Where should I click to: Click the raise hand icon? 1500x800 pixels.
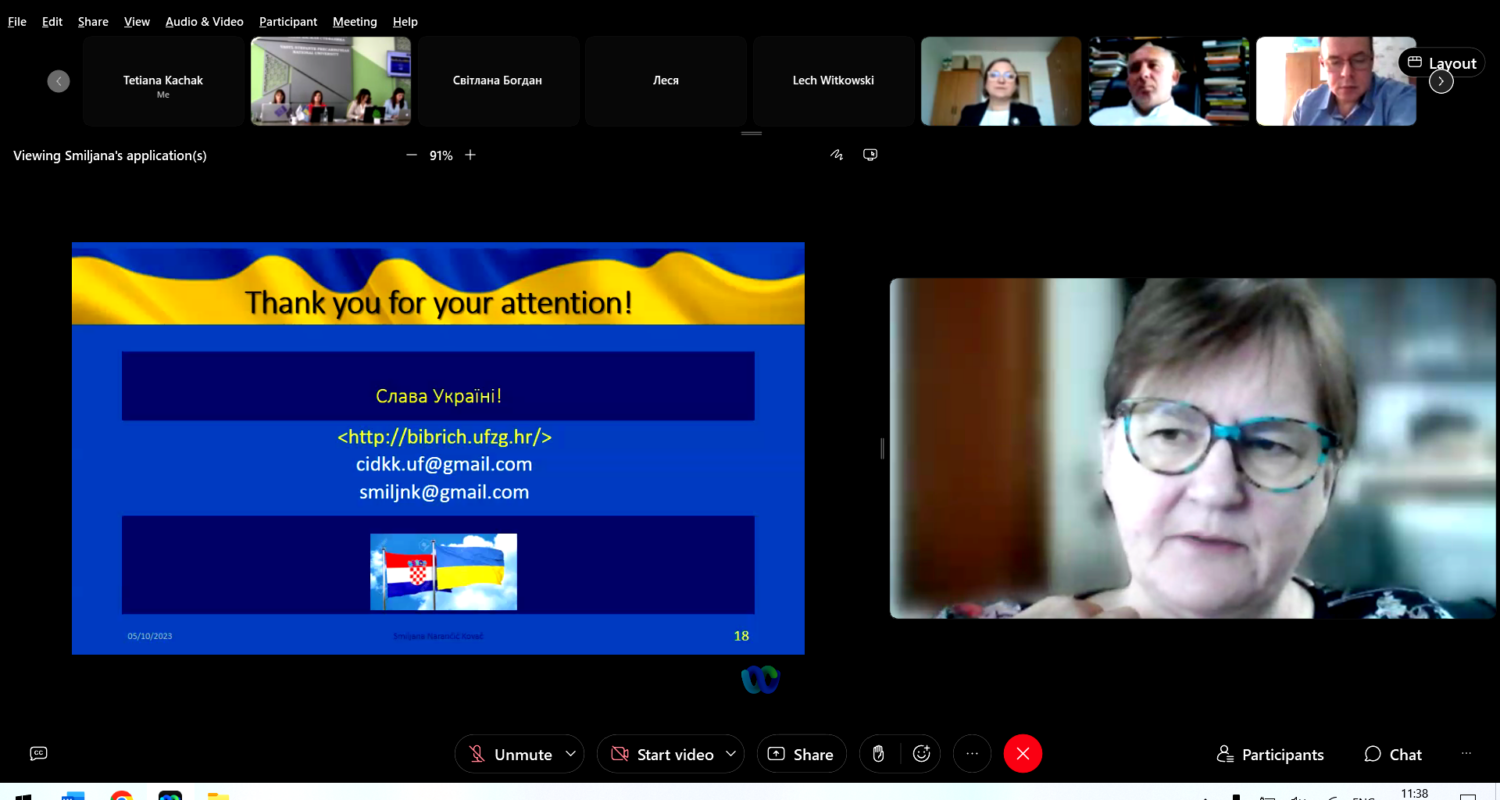pos(879,754)
